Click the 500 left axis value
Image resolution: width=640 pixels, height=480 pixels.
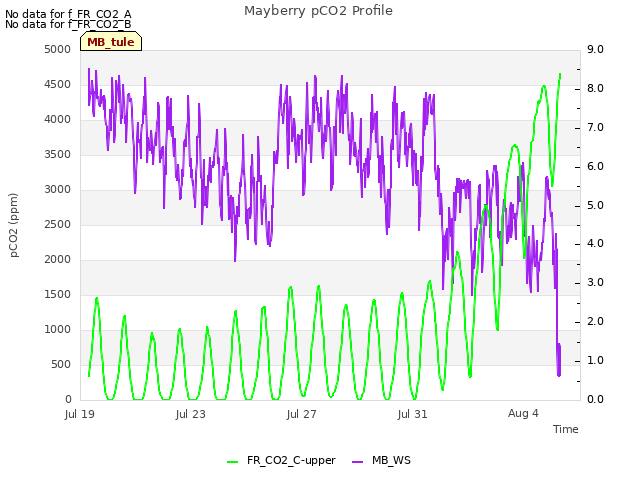tap(61, 364)
